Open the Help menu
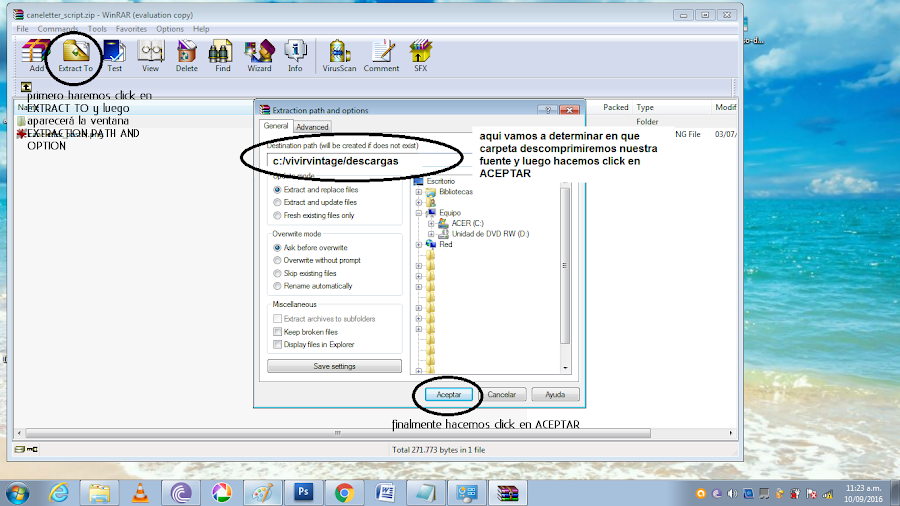The height and width of the screenshot is (506, 900). (201, 29)
